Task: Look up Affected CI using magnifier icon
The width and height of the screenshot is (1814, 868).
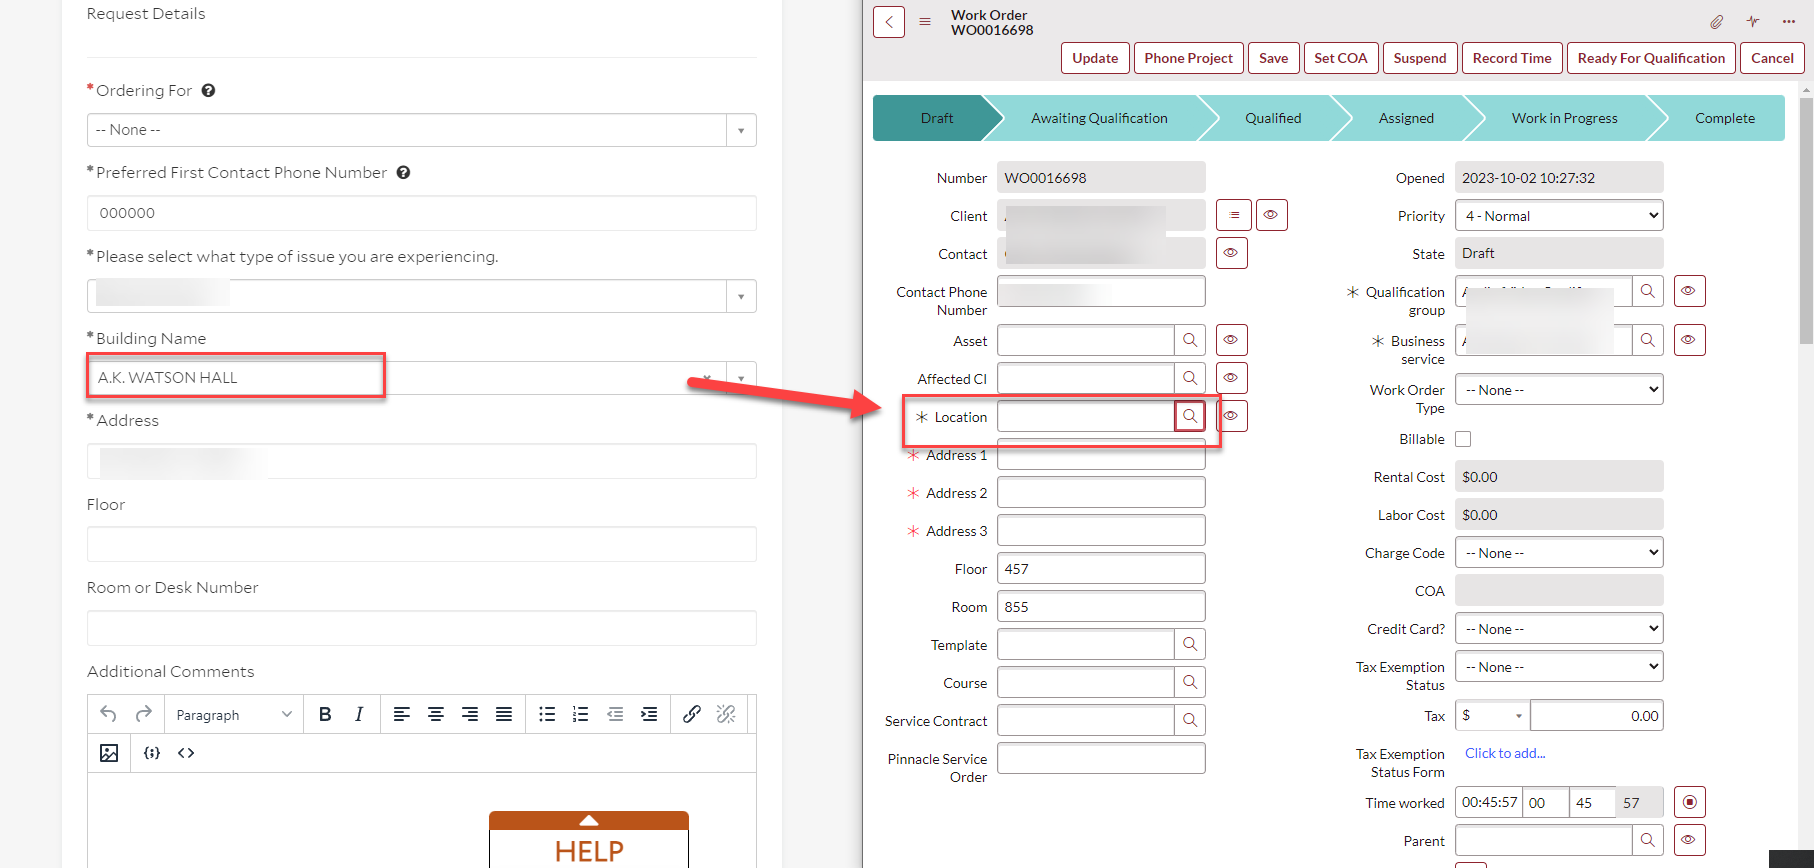Action: coord(1190,378)
